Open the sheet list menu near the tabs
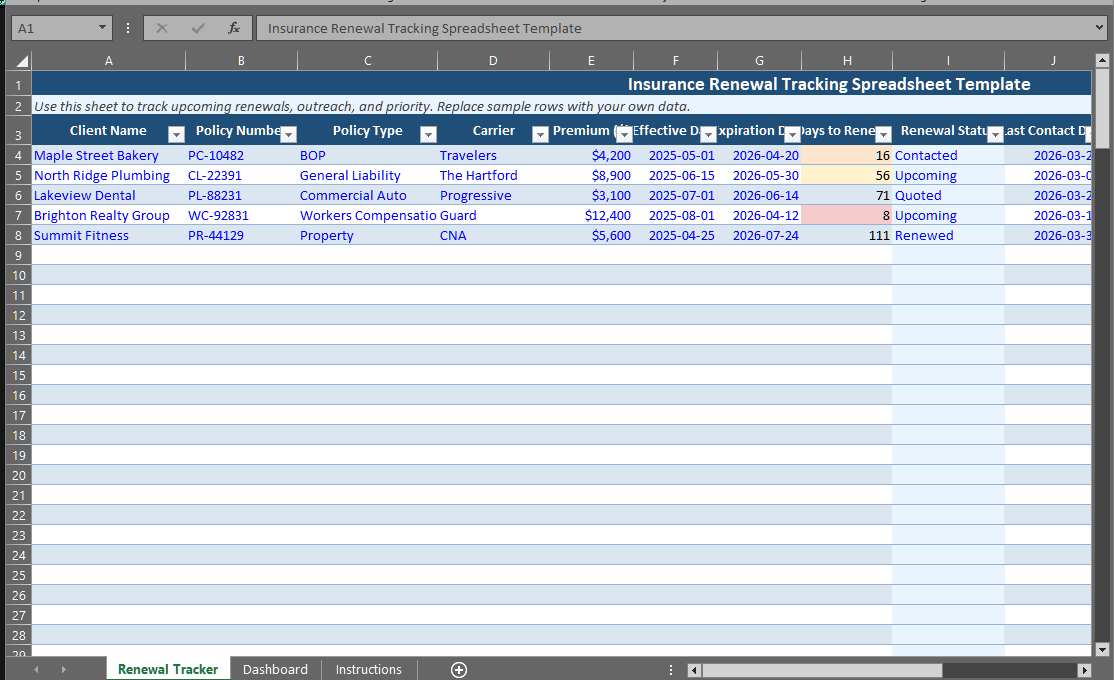The image size is (1114, 680). click(670, 669)
